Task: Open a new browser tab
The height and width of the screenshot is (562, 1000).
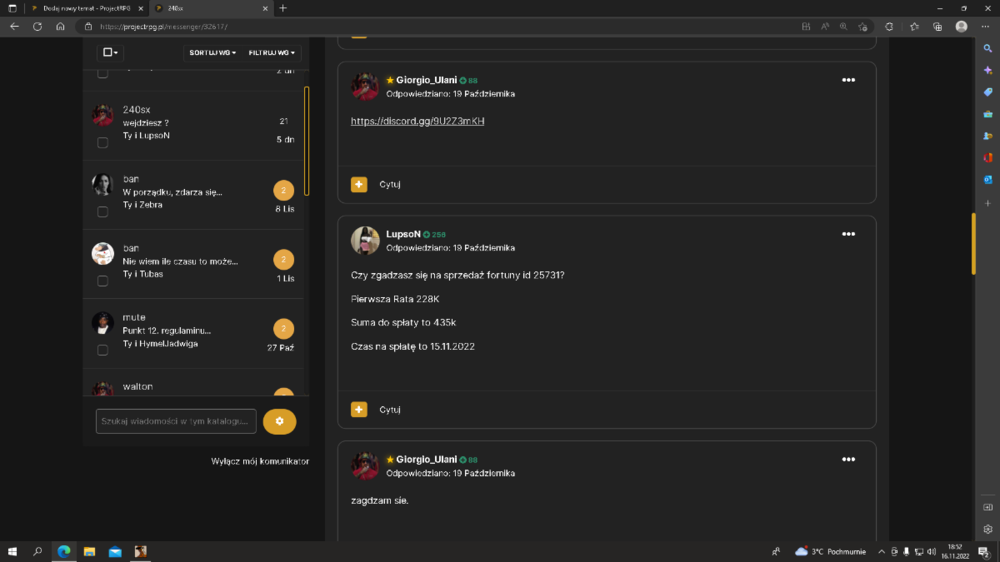Action: [283, 8]
